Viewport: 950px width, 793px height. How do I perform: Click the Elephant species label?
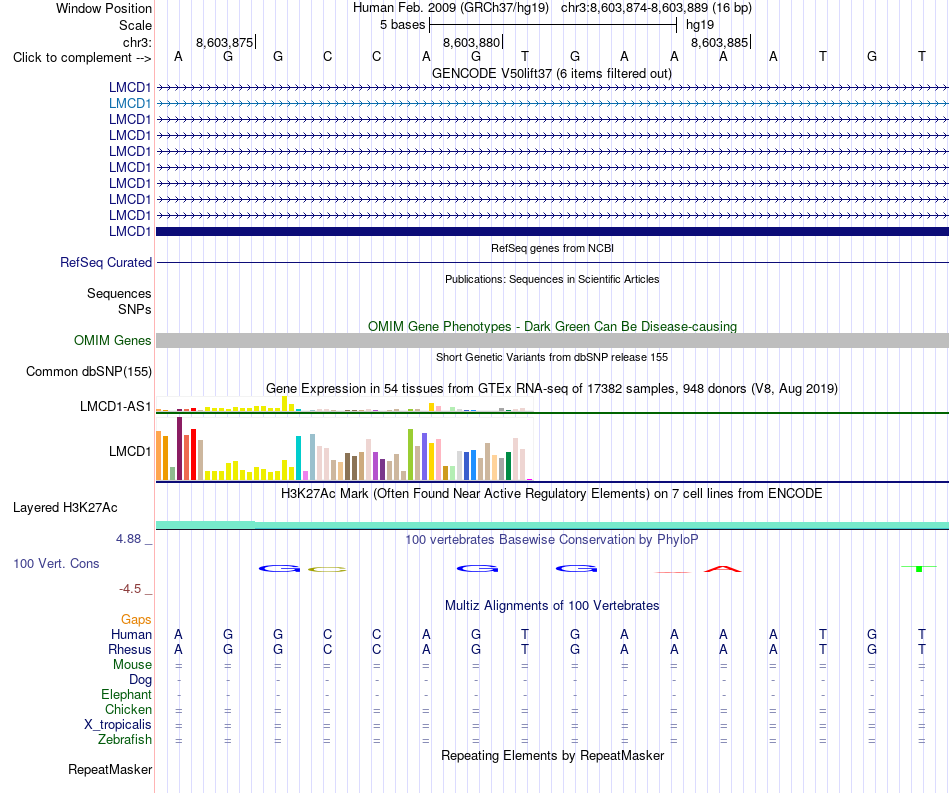[127, 695]
